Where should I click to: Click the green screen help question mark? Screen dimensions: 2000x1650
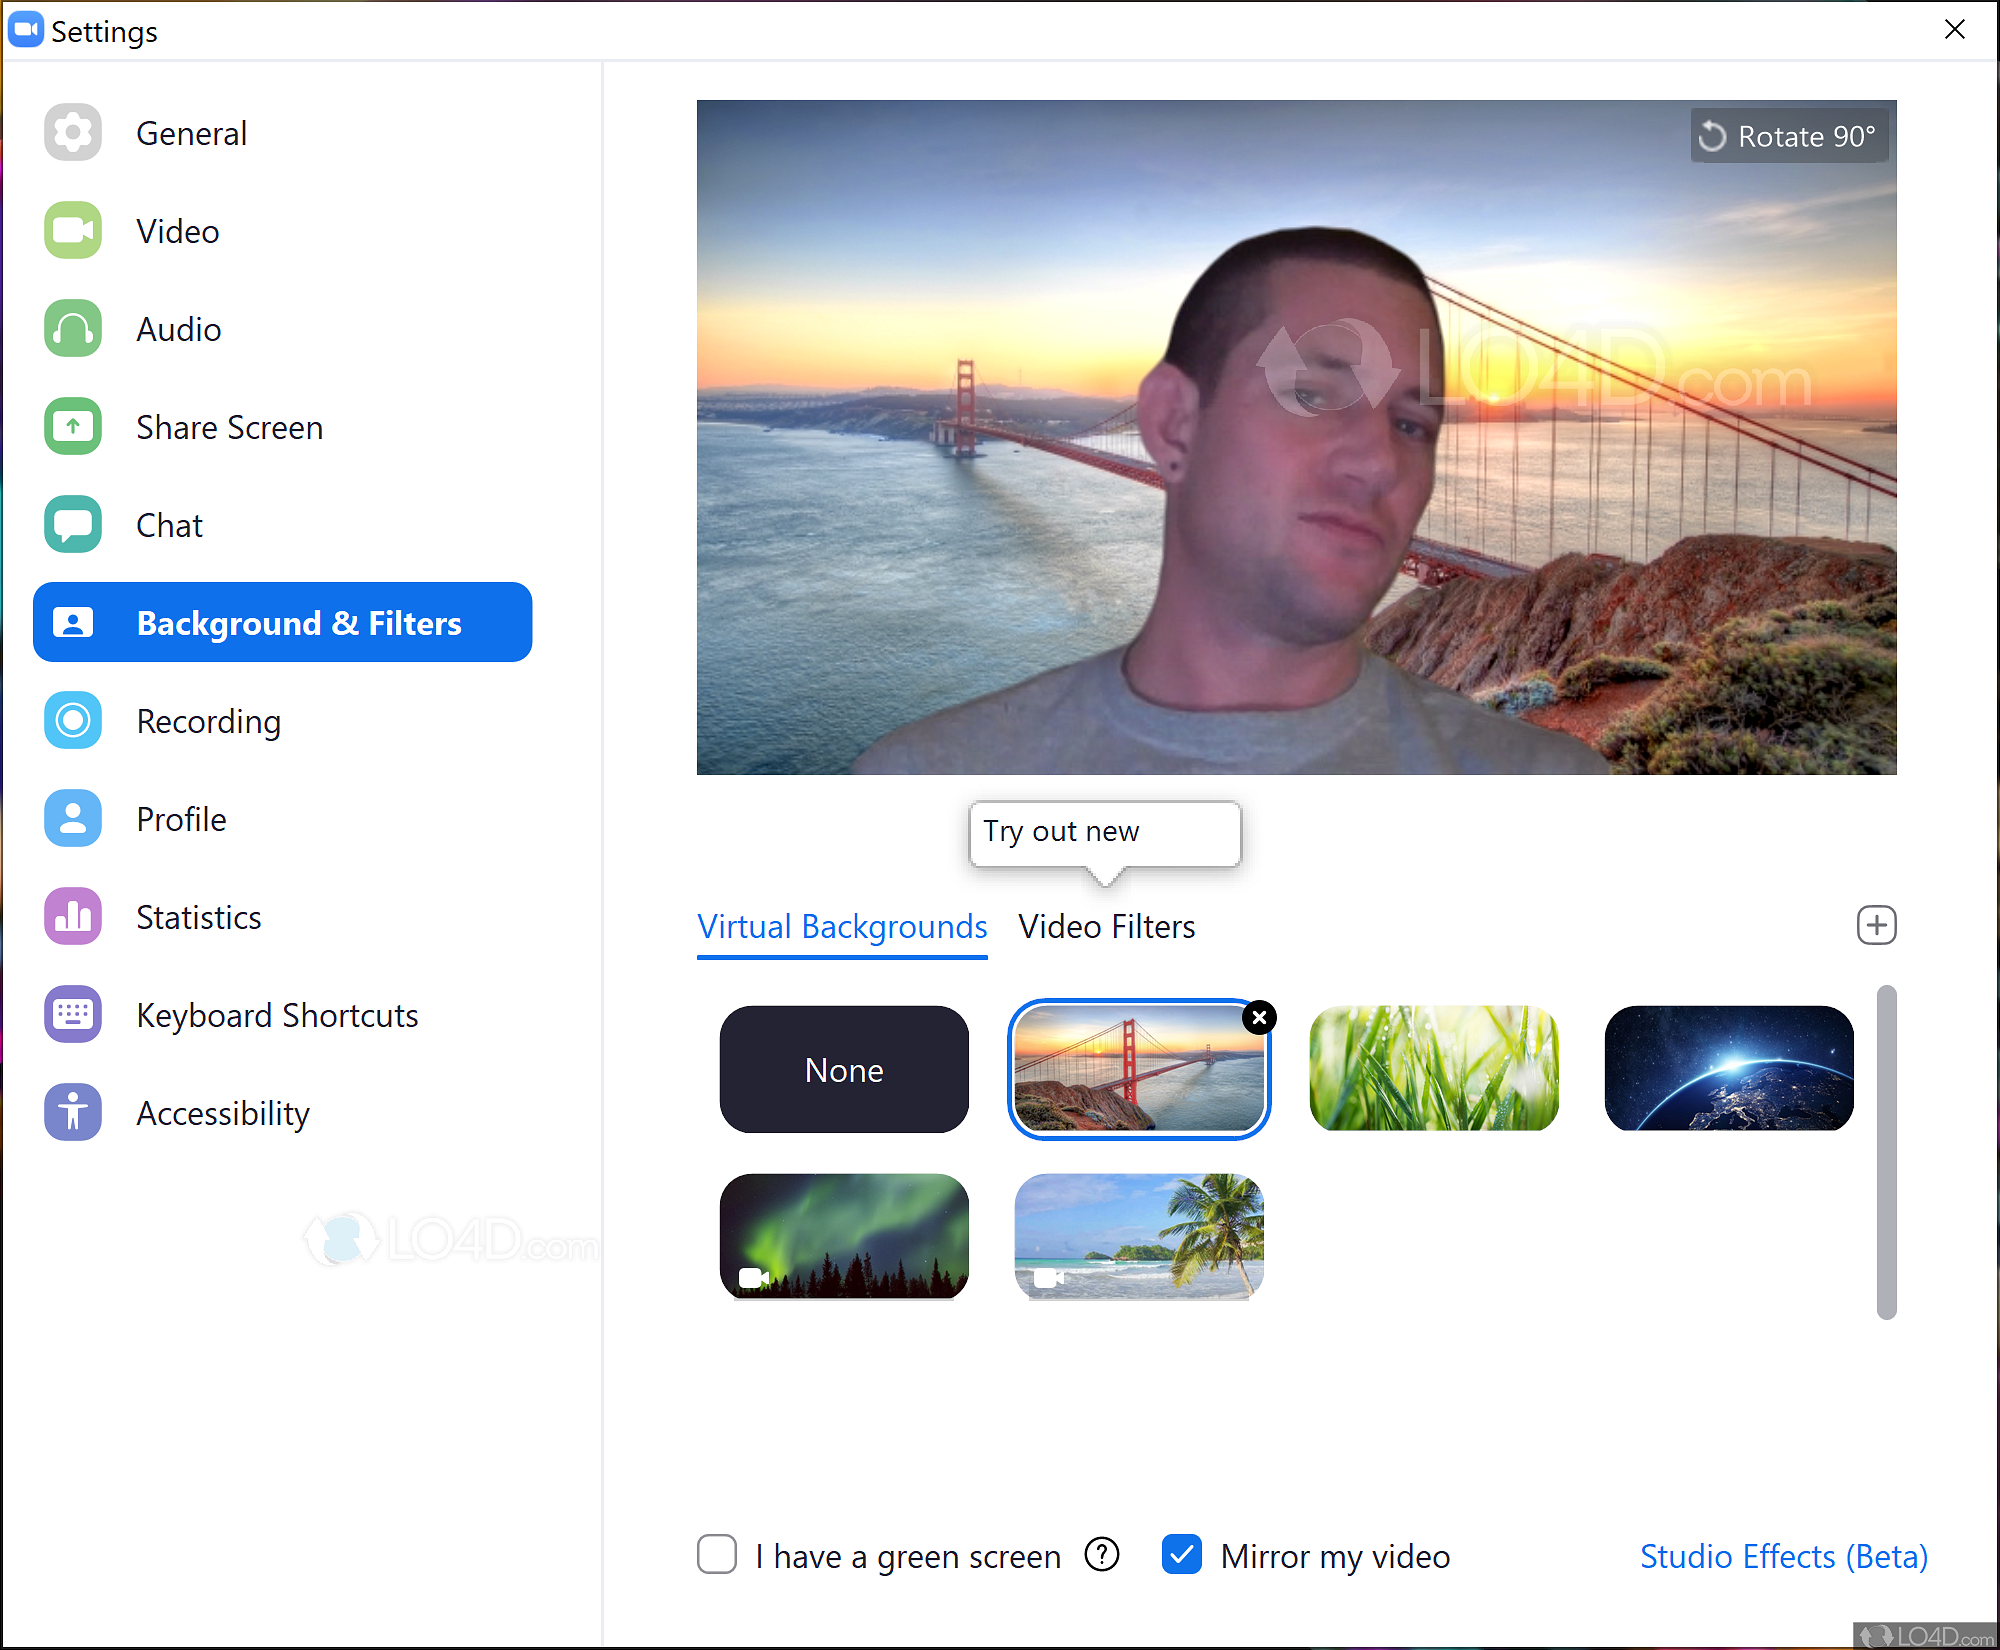(x=1102, y=1556)
